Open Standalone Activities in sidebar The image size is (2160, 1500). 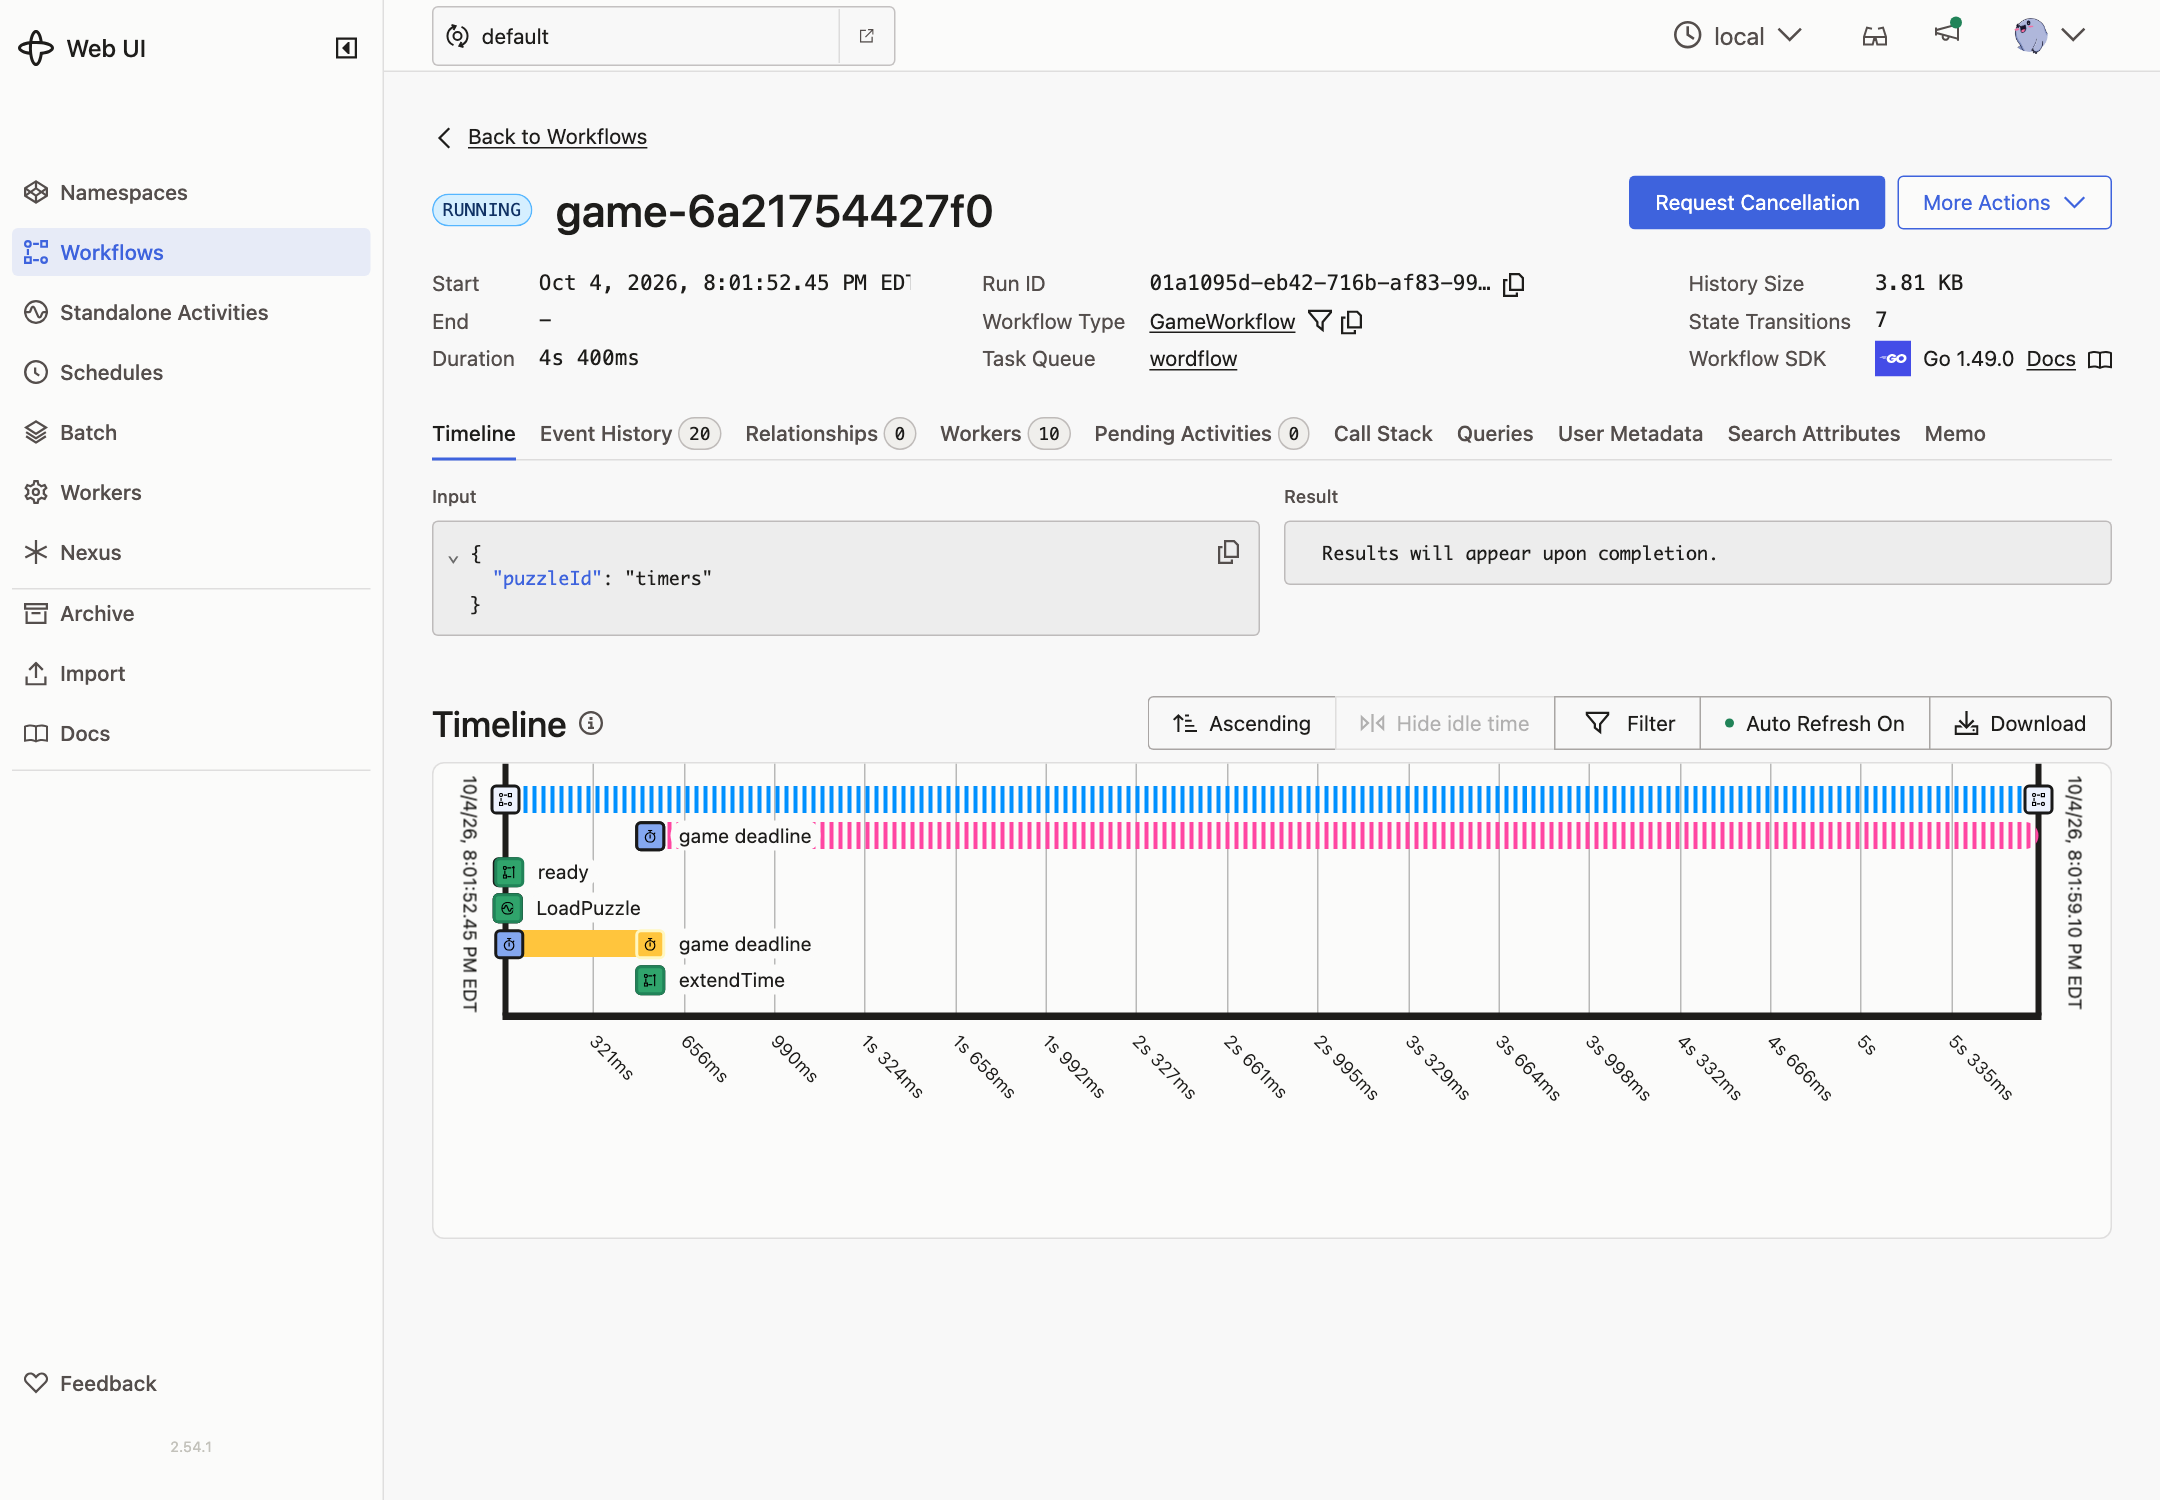tap(191, 312)
